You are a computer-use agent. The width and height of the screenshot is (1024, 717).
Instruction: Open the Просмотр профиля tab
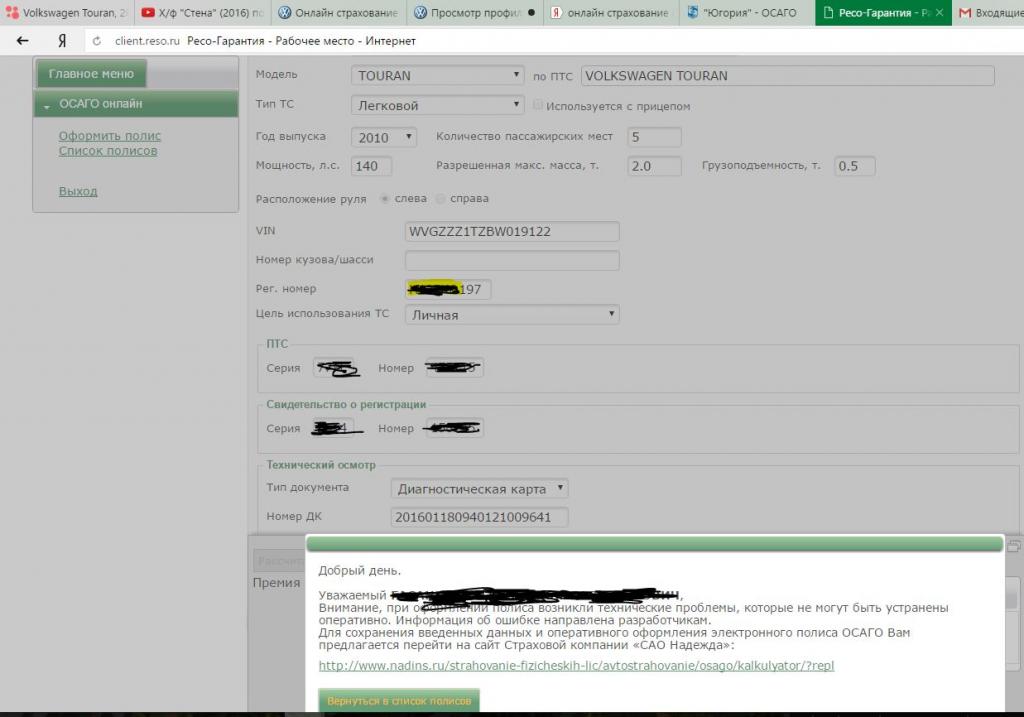(475, 12)
